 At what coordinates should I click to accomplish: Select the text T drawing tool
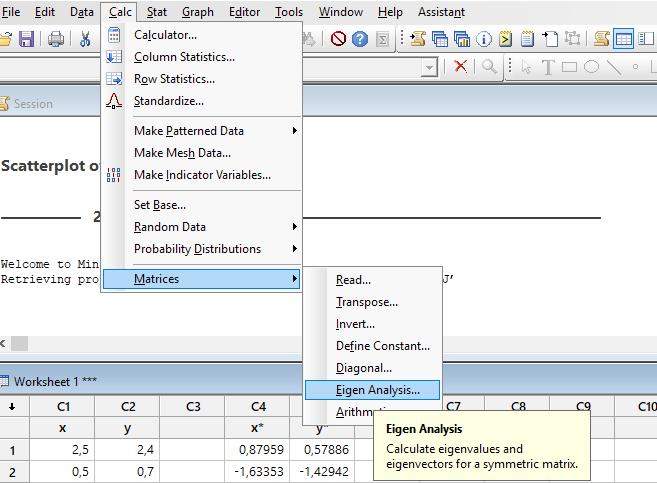coord(548,67)
